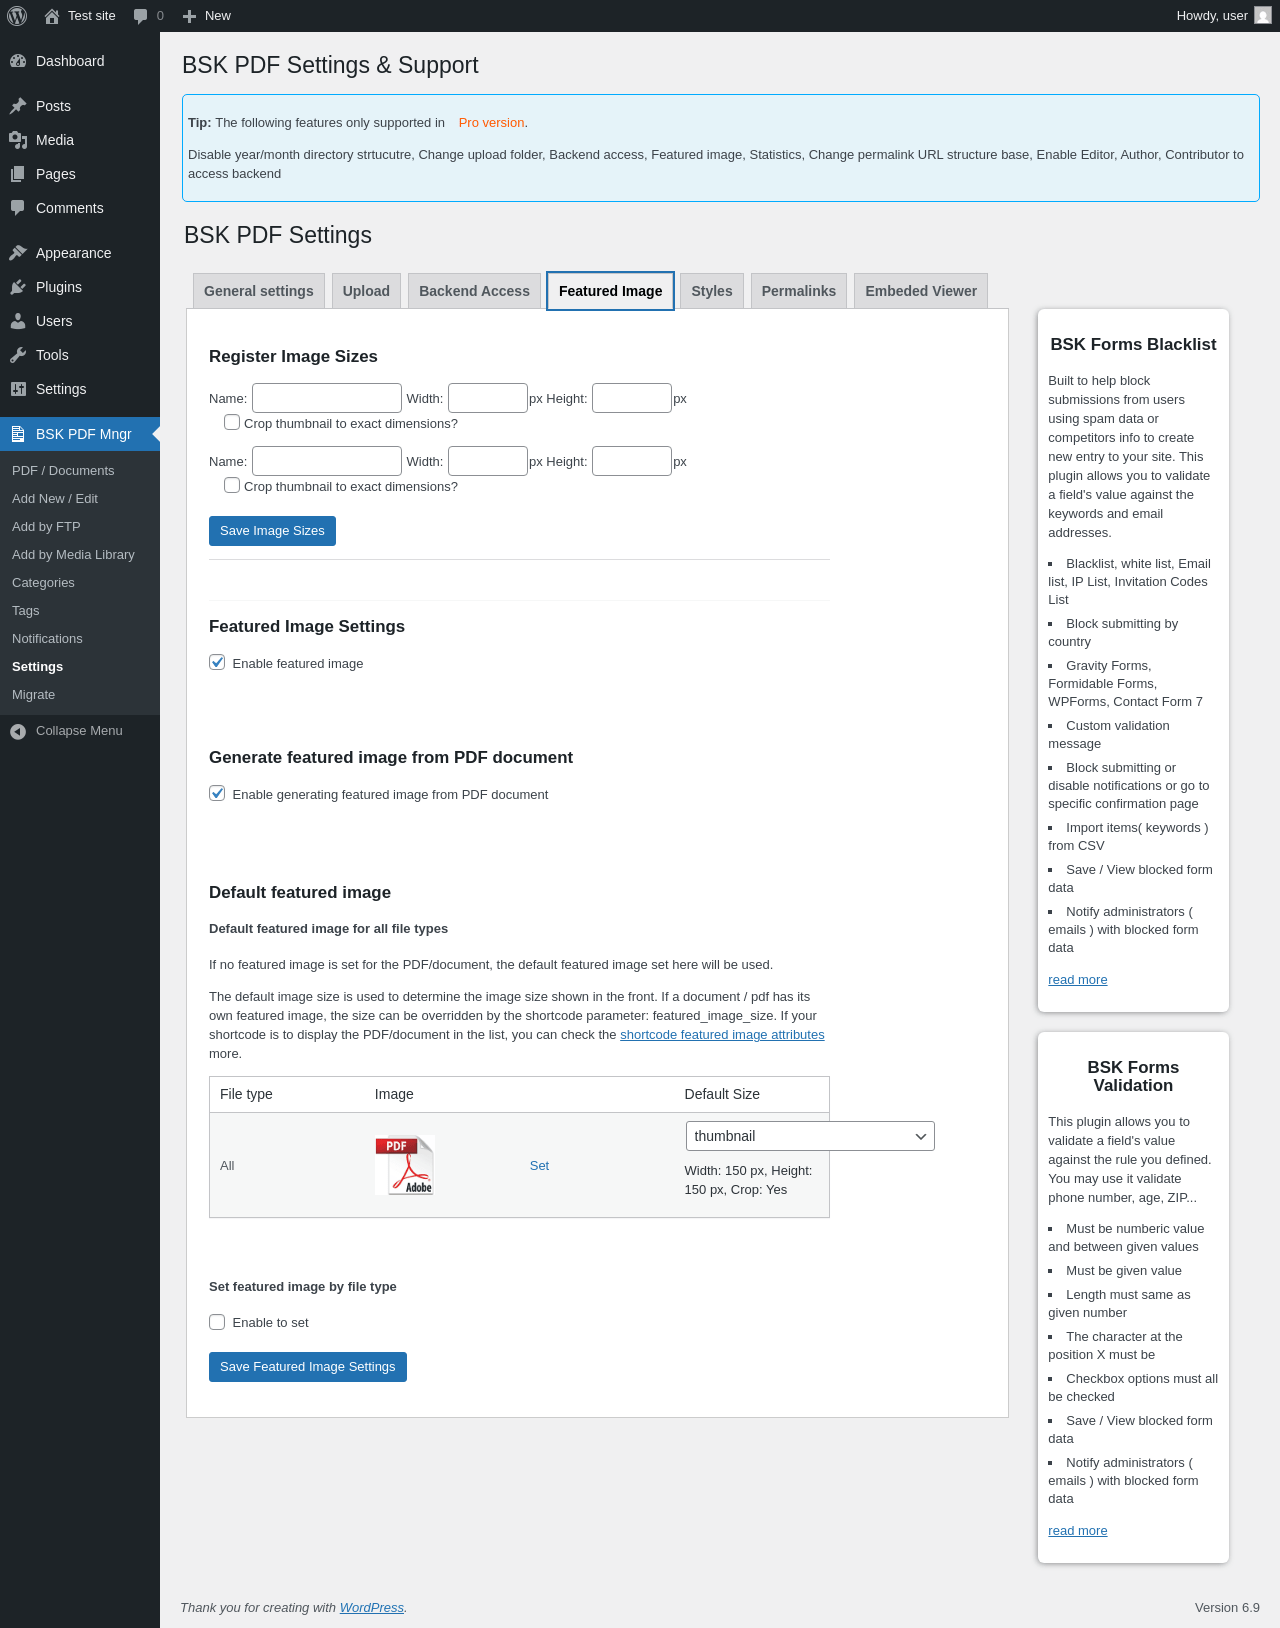Open the Styles tab
Screen dimensions: 1280x1628
(712, 291)
